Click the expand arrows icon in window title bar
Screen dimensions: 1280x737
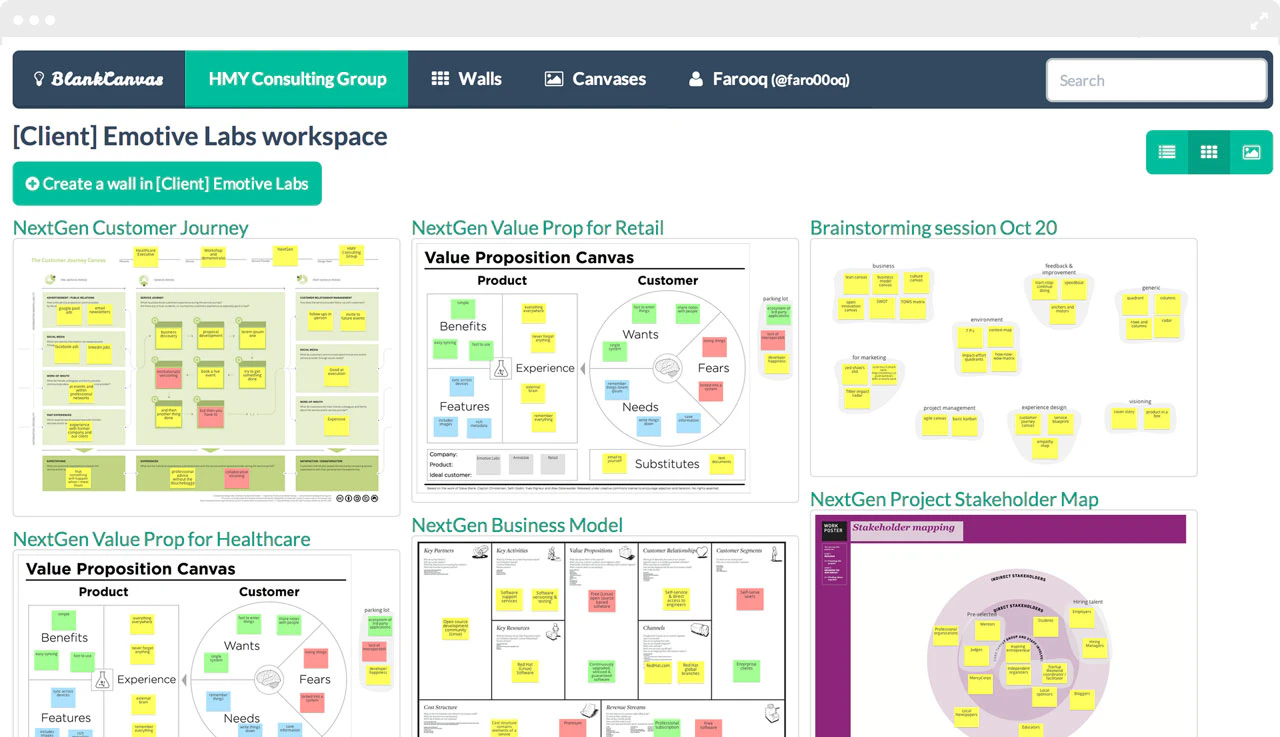point(1259,20)
